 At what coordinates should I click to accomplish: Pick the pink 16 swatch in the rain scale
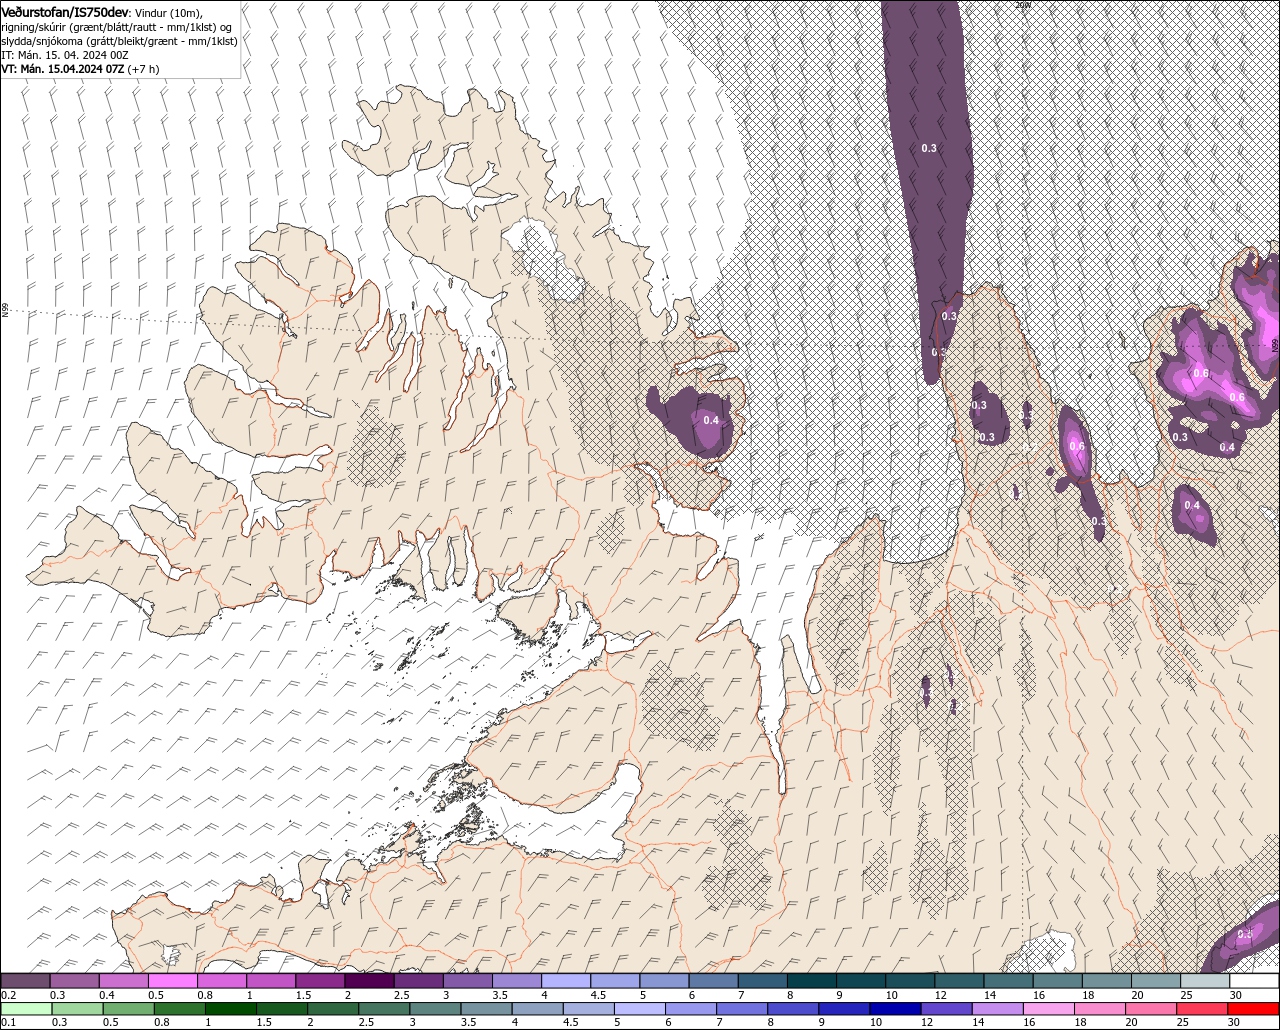(1049, 1008)
